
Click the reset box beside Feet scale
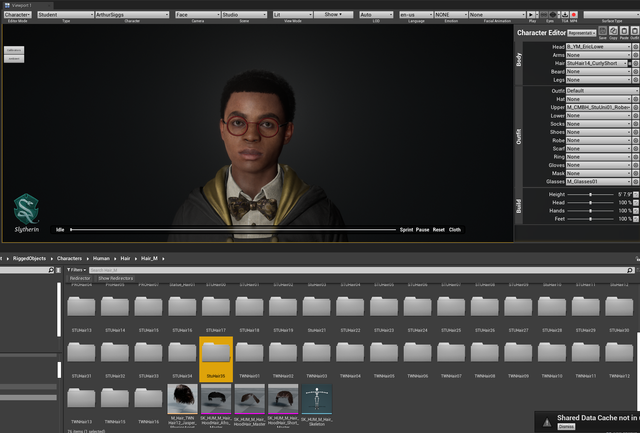point(636,219)
